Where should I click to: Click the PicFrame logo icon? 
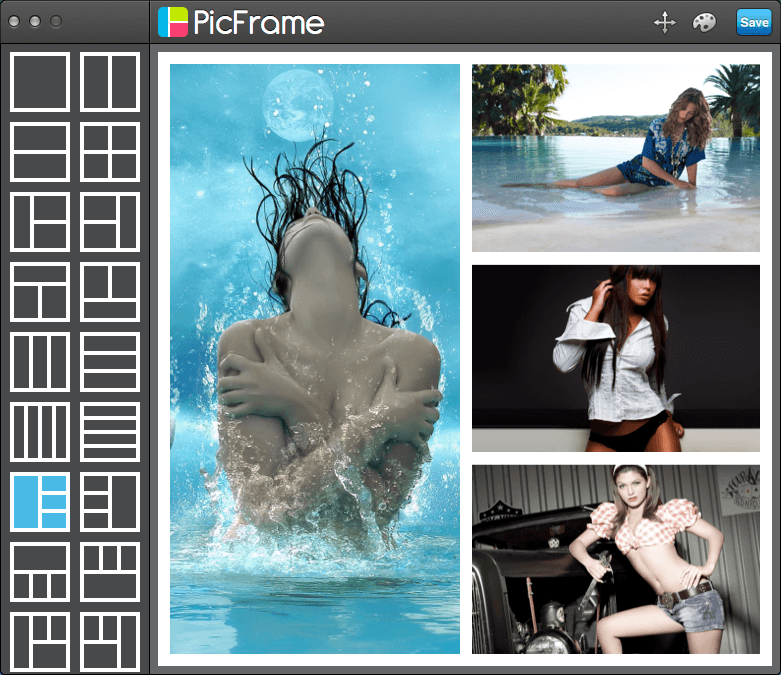click(x=173, y=22)
